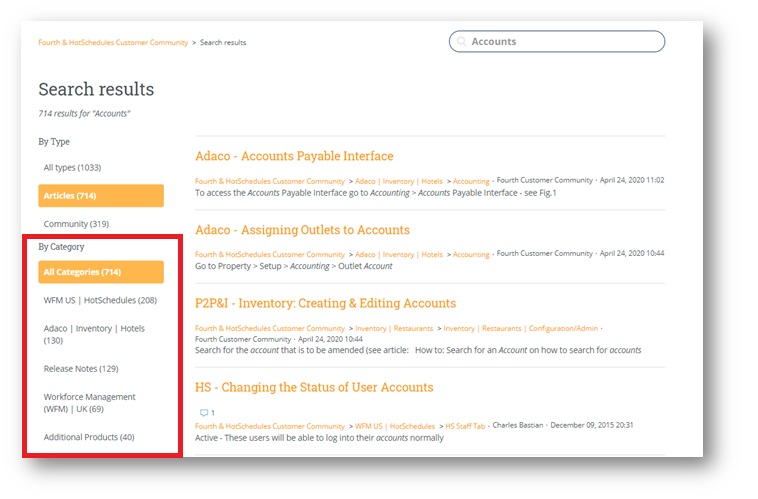Screen dimensions: 758x499
Task: Click Adaco | Inventory | Hotels breadcrumb under Assigning Outlets result
Action: pyautogui.click(x=399, y=254)
